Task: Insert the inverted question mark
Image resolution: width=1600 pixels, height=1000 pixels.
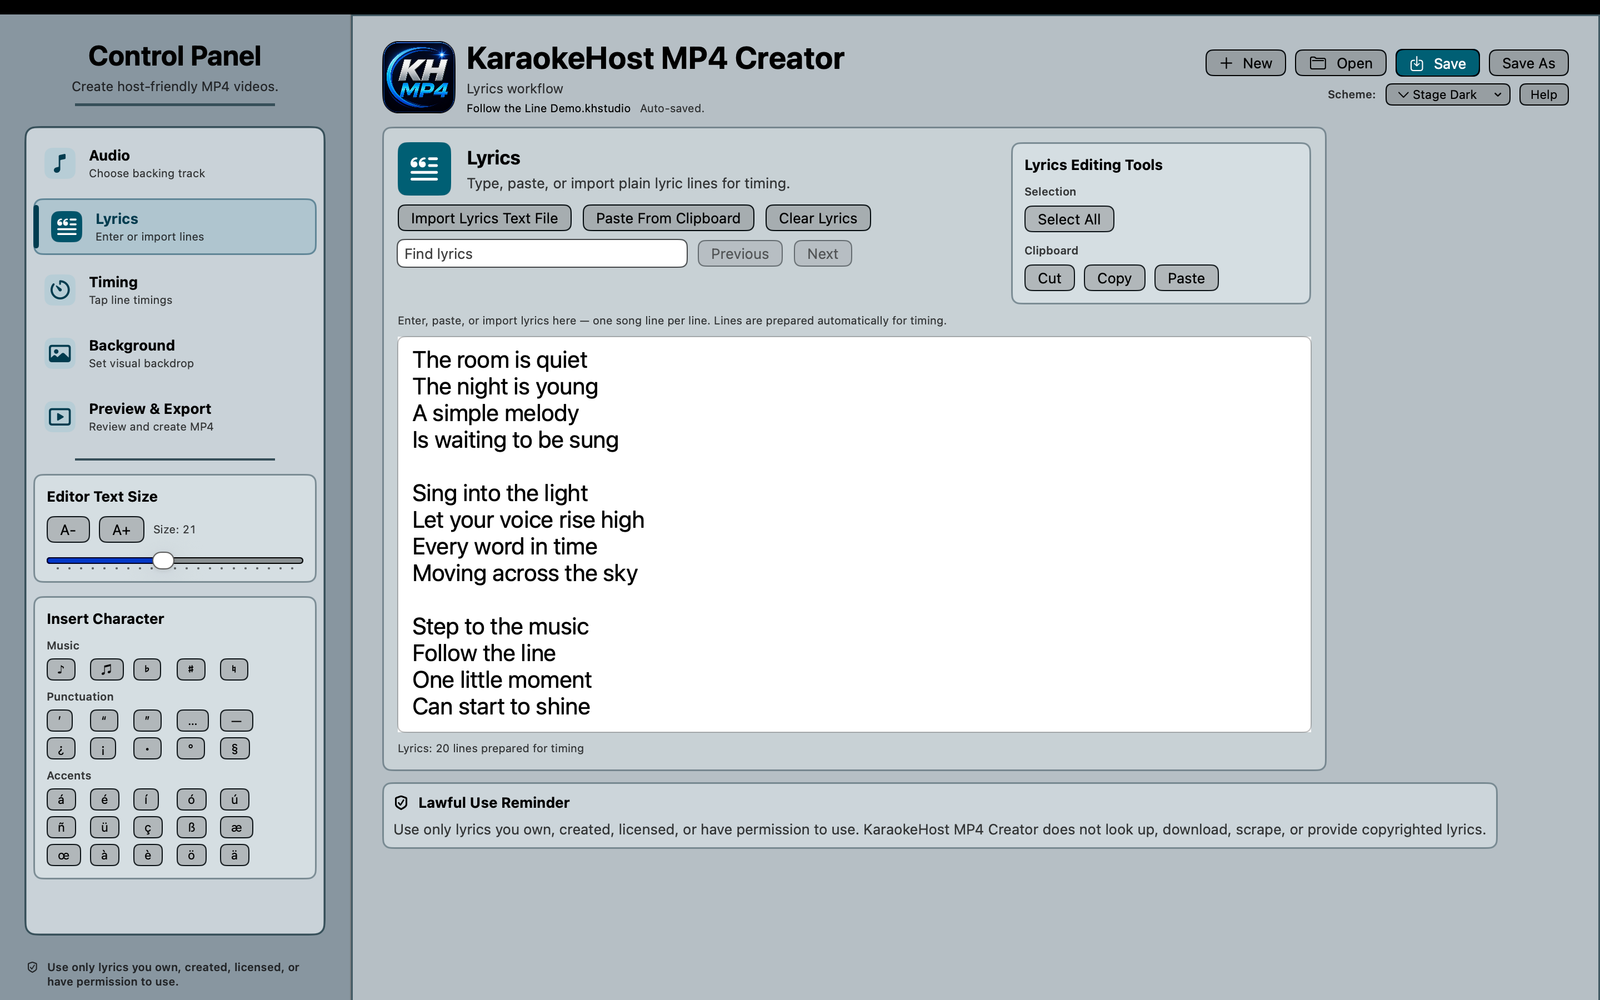Action: pyautogui.click(x=61, y=748)
